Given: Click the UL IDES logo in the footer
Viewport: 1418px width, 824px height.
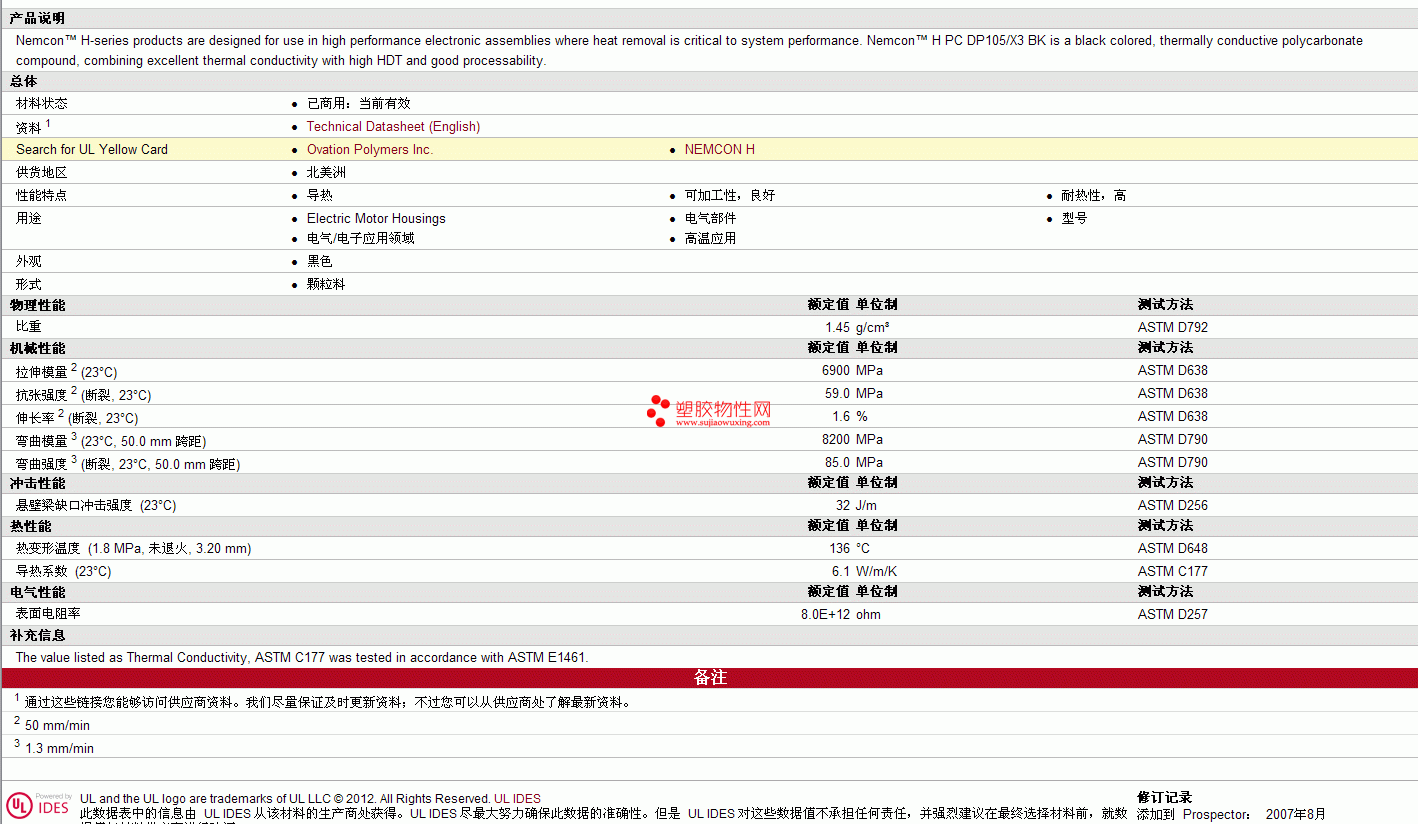Looking at the screenshot, I should click(x=39, y=806).
